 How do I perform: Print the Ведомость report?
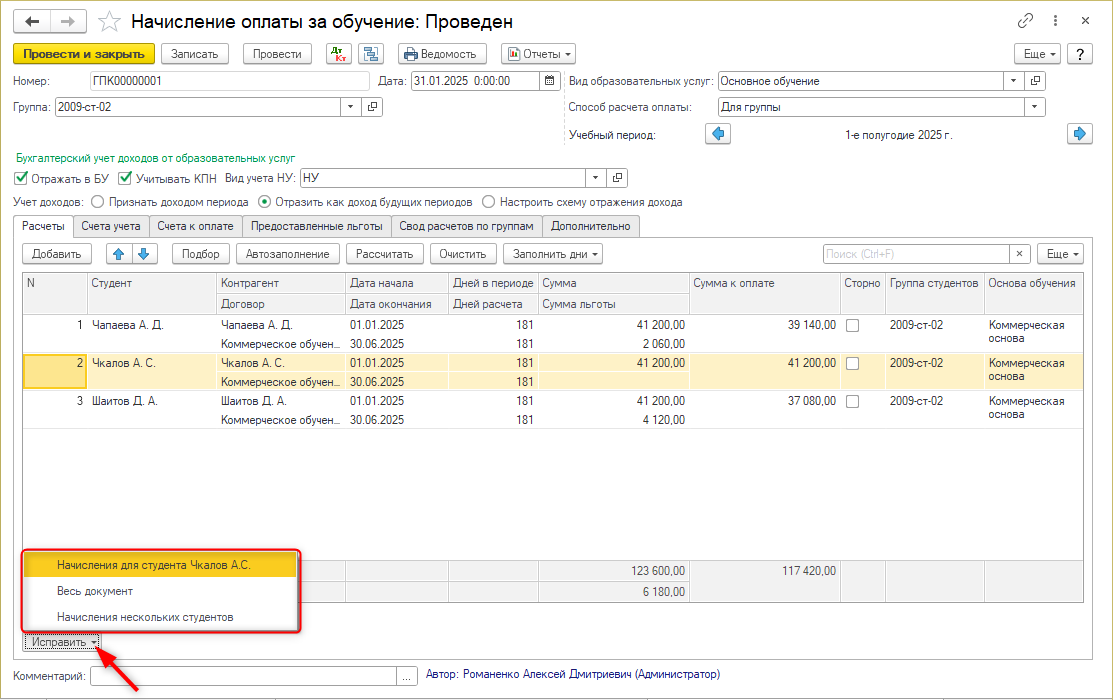(x=442, y=54)
